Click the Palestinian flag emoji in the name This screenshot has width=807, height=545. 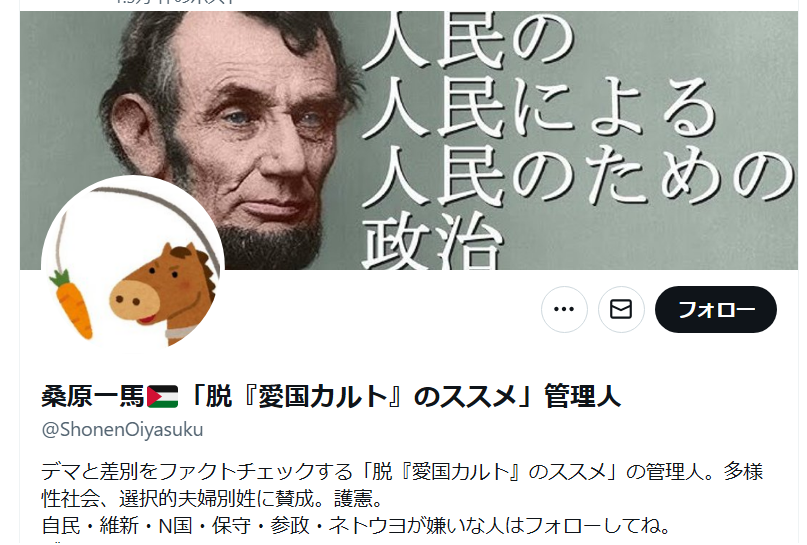point(163,397)
